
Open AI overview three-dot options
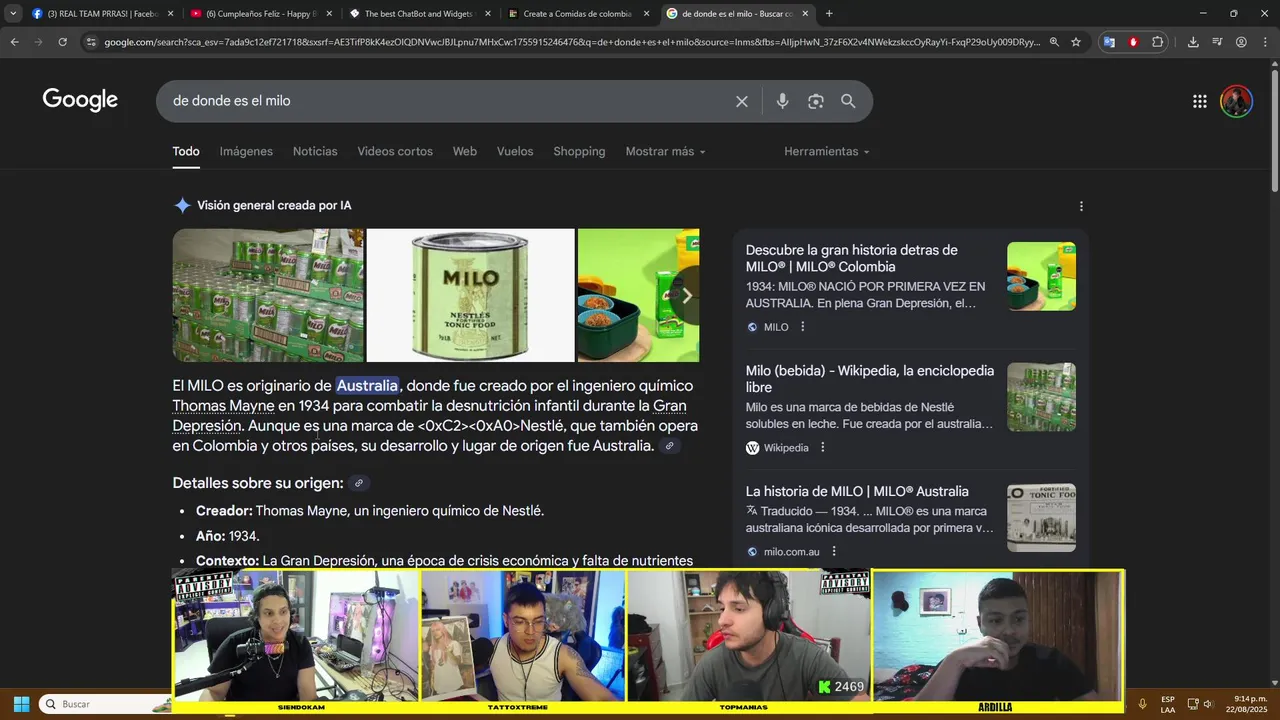coord(1081,206)
